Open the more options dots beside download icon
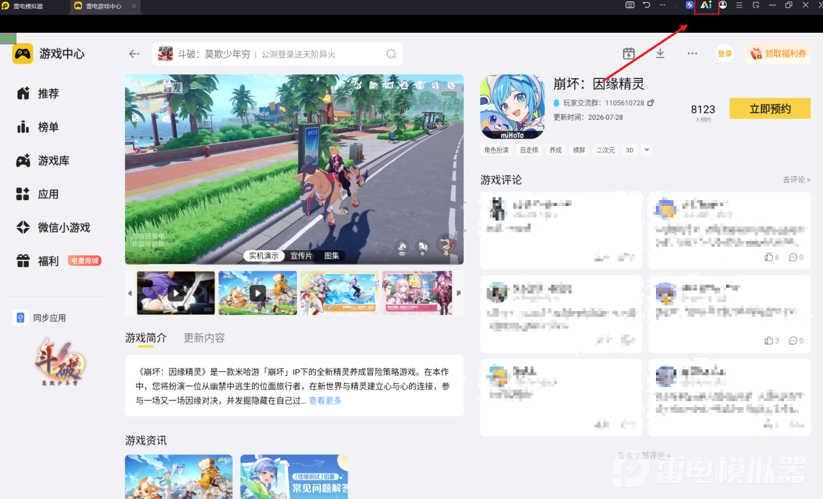 (692, 54)
